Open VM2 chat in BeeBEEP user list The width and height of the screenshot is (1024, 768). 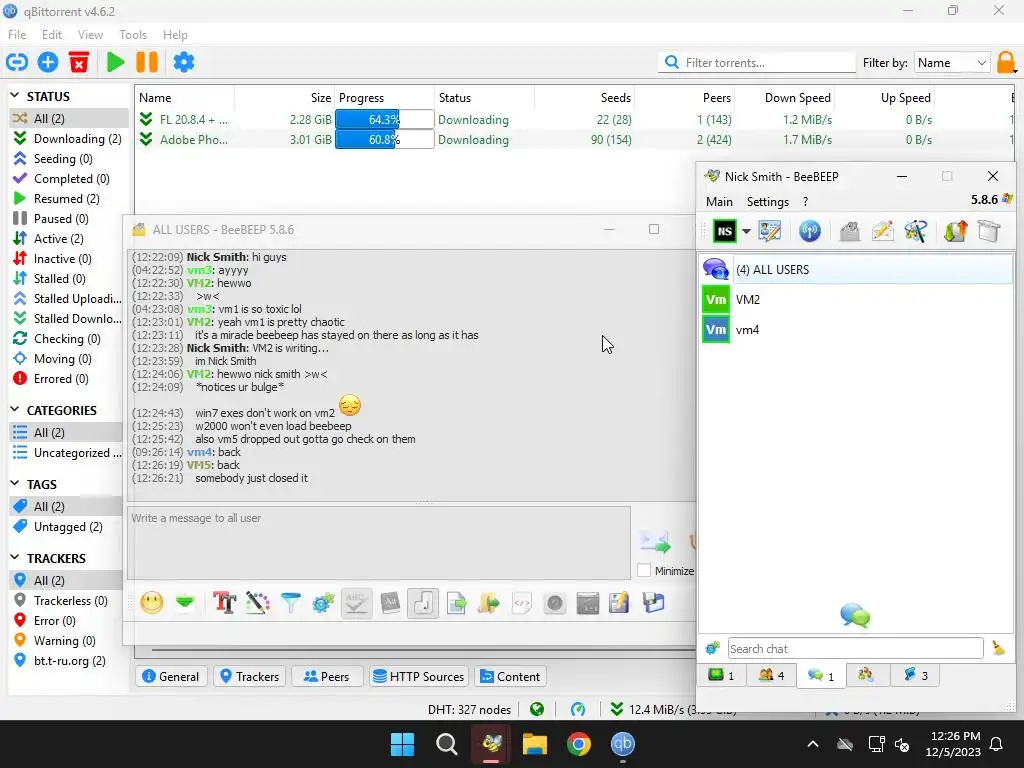pyautogui.click(x=856, y=300)
